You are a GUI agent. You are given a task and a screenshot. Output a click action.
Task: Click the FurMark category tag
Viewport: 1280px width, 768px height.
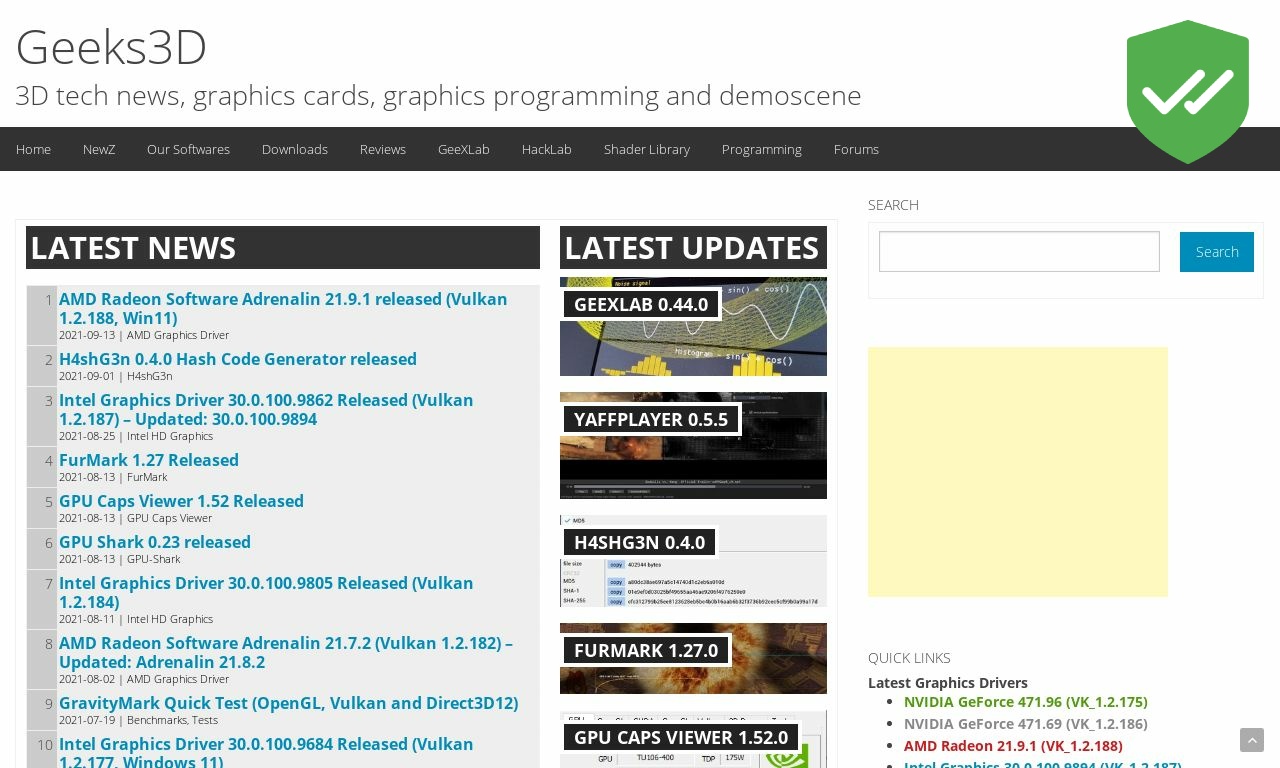point(147,477)
